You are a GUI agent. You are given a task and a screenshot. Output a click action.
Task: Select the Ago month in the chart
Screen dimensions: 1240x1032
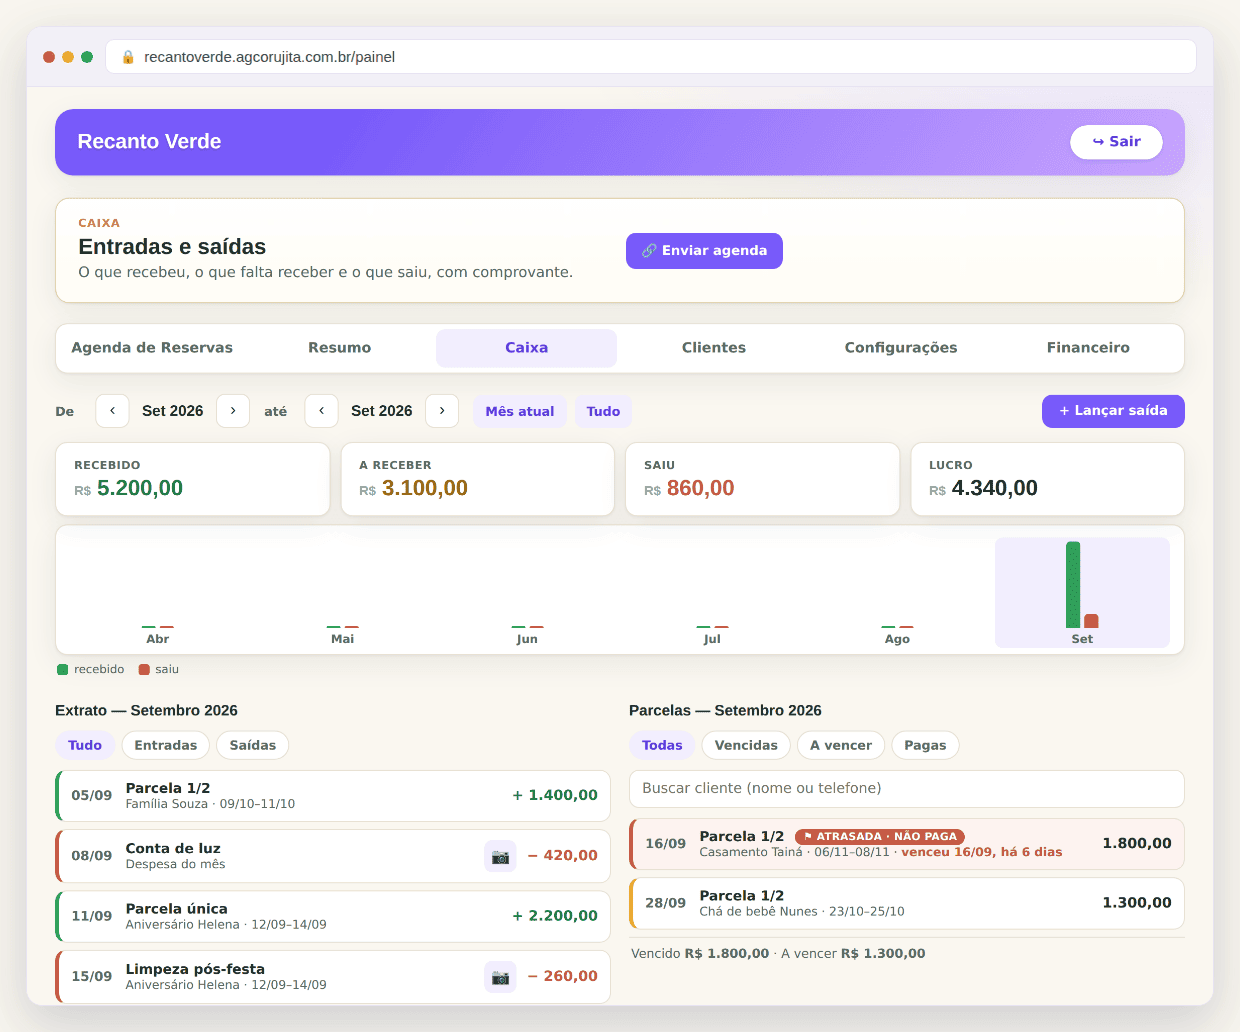897,593
